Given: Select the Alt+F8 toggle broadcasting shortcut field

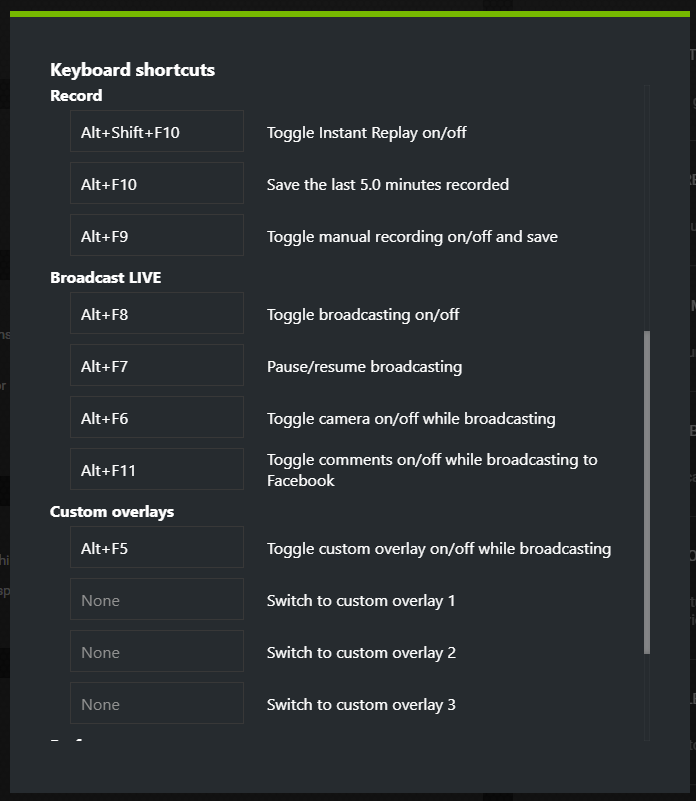Looking at the screenshot, I should [157, 313].
